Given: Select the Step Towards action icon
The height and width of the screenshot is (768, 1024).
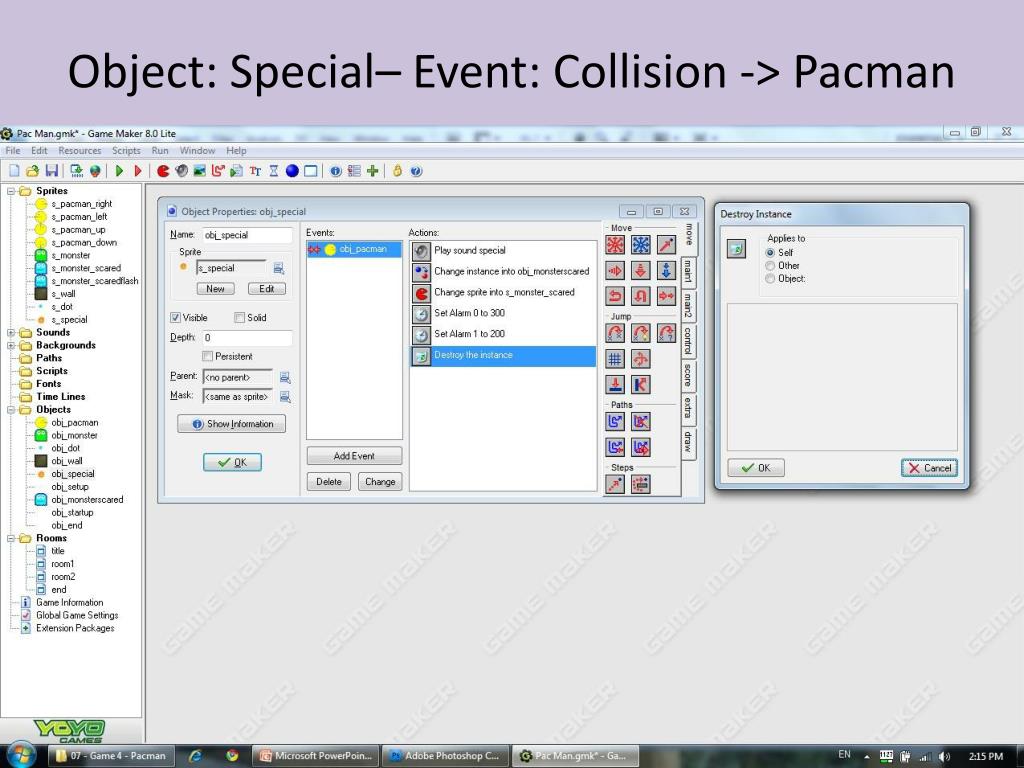Looking at the screenshot, I should click(615, 485).
